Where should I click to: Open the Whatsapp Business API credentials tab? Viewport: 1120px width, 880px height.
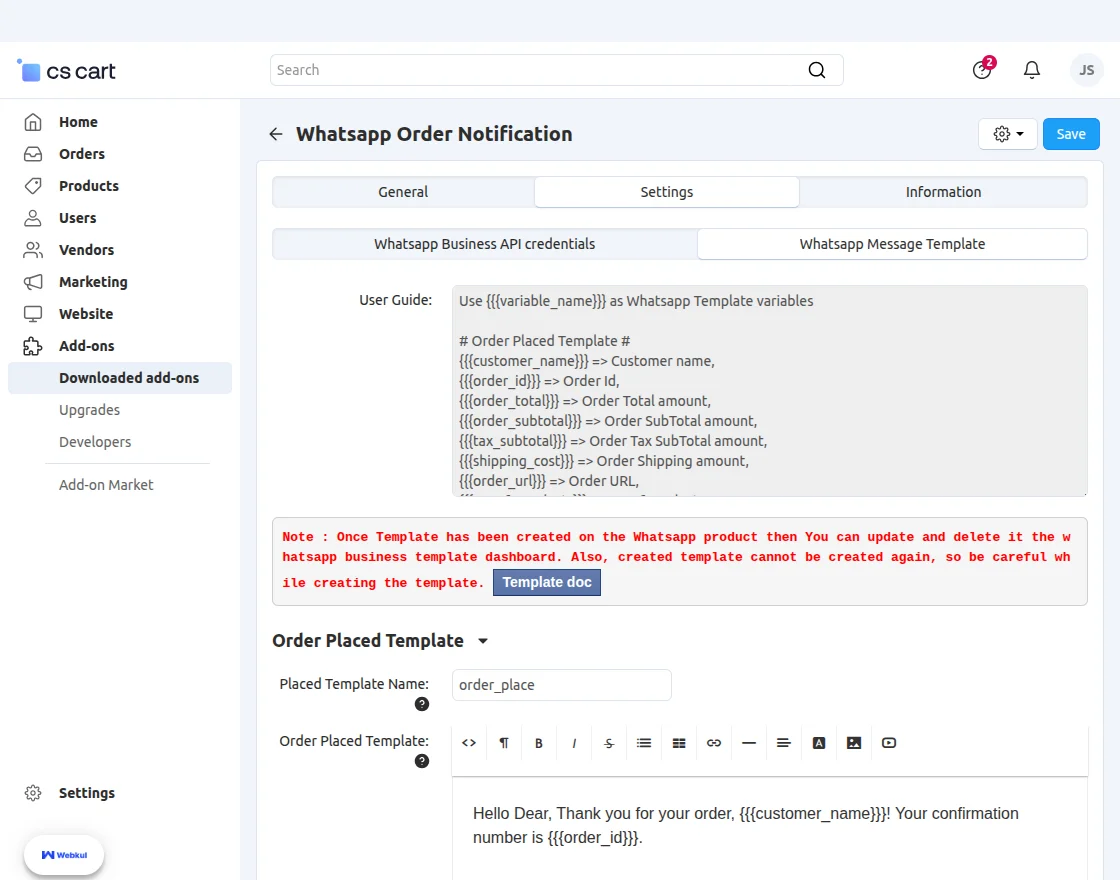tap(484, 243)
